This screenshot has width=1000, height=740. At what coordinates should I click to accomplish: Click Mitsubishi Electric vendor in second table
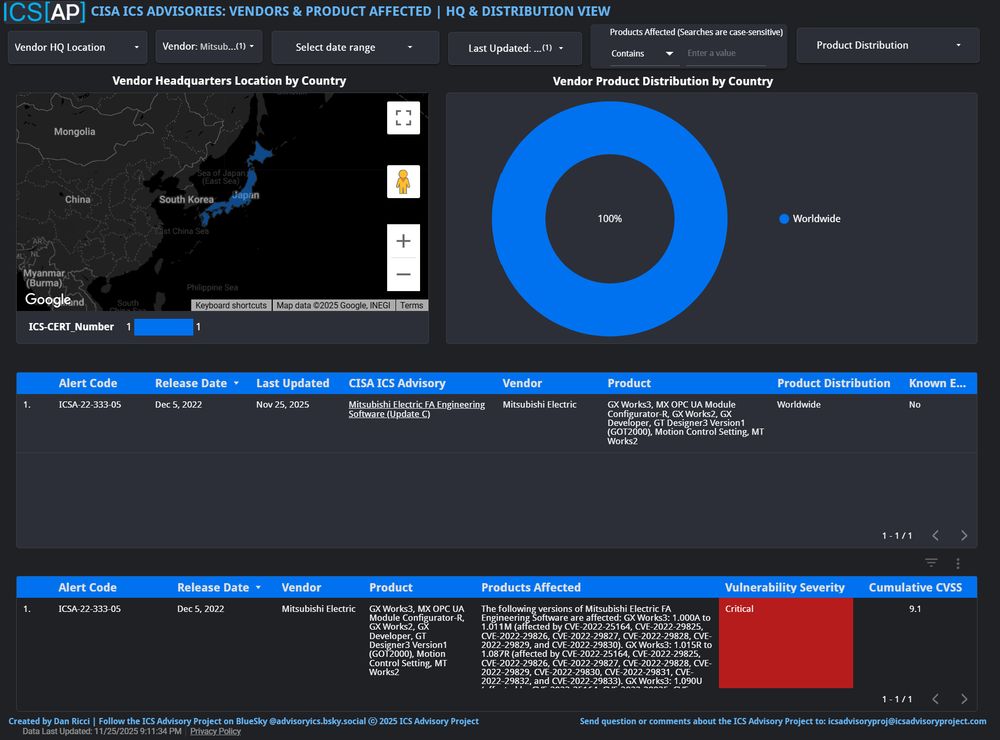(318, 609)
